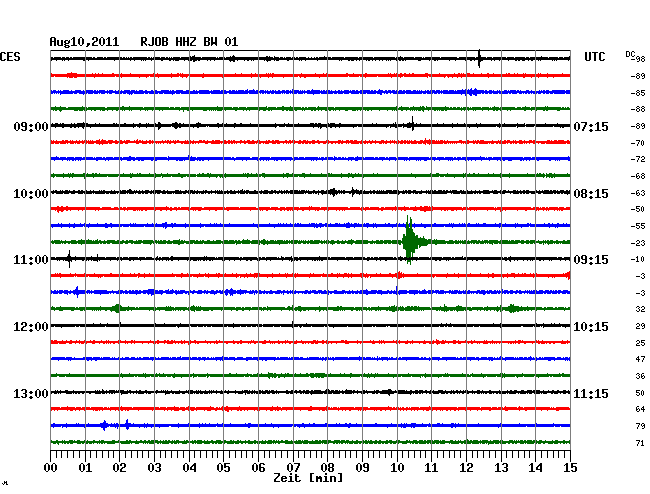Click the 15 minute axis tick label
650x494 pixels.
coord(570,467)
